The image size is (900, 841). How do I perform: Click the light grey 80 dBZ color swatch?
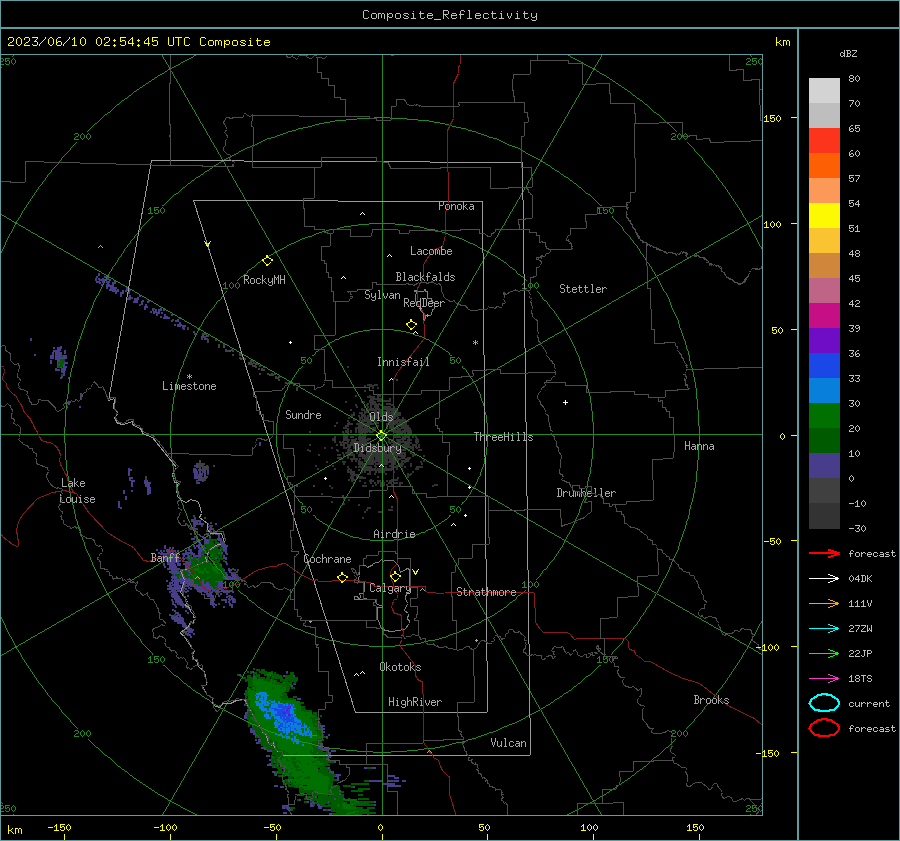point(824,90)
